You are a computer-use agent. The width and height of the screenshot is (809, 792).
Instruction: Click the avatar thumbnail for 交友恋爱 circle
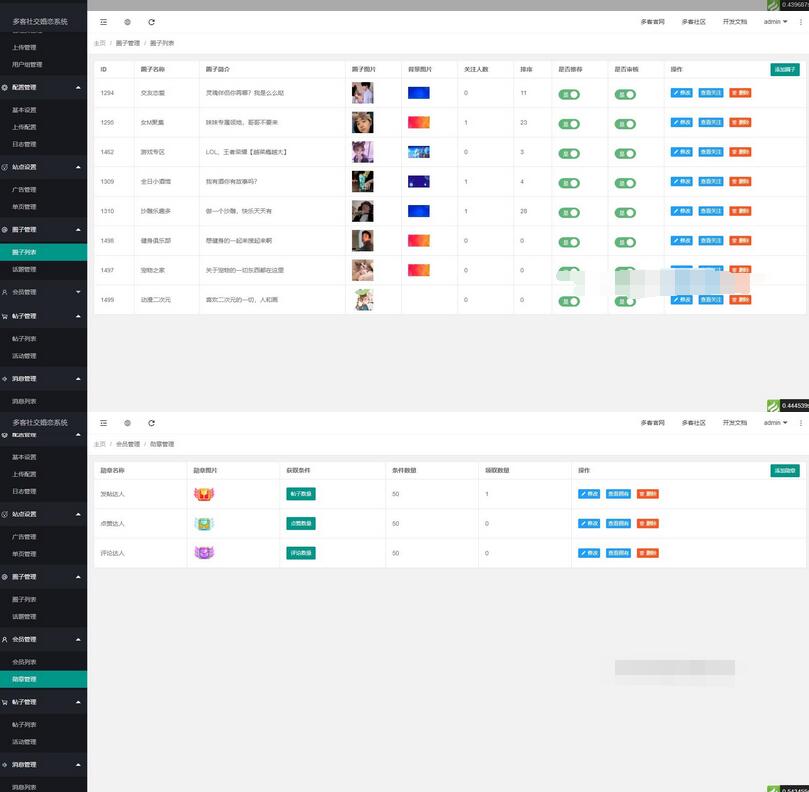pos(362,93)
